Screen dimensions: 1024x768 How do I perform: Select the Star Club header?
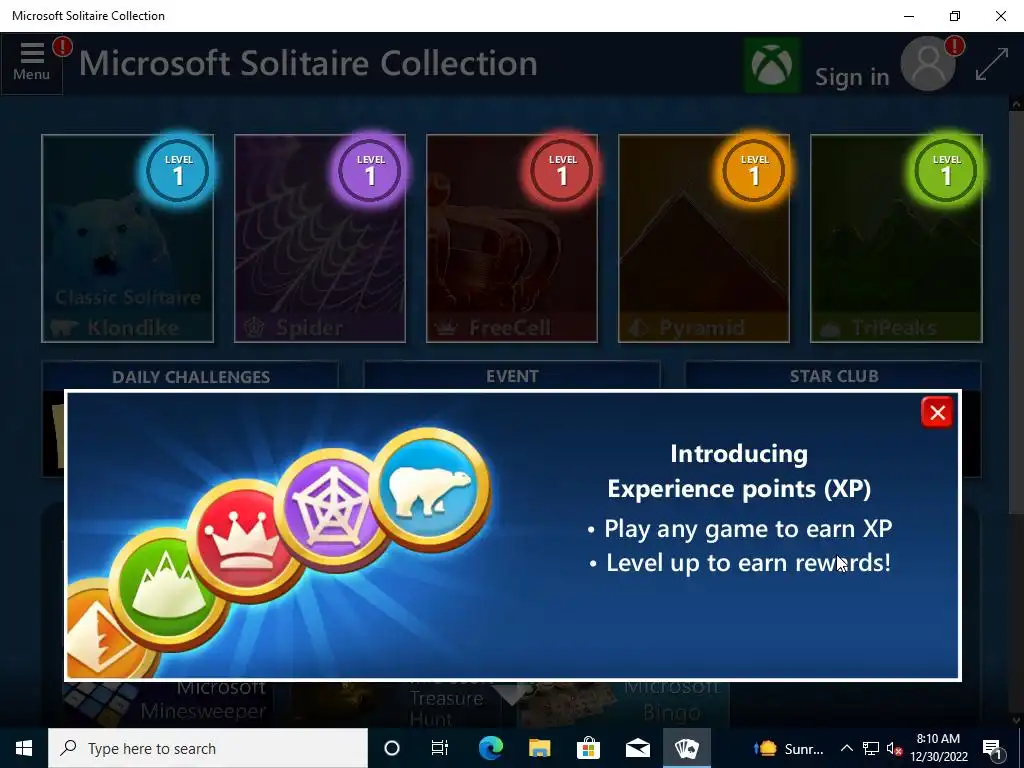(833, 376)
